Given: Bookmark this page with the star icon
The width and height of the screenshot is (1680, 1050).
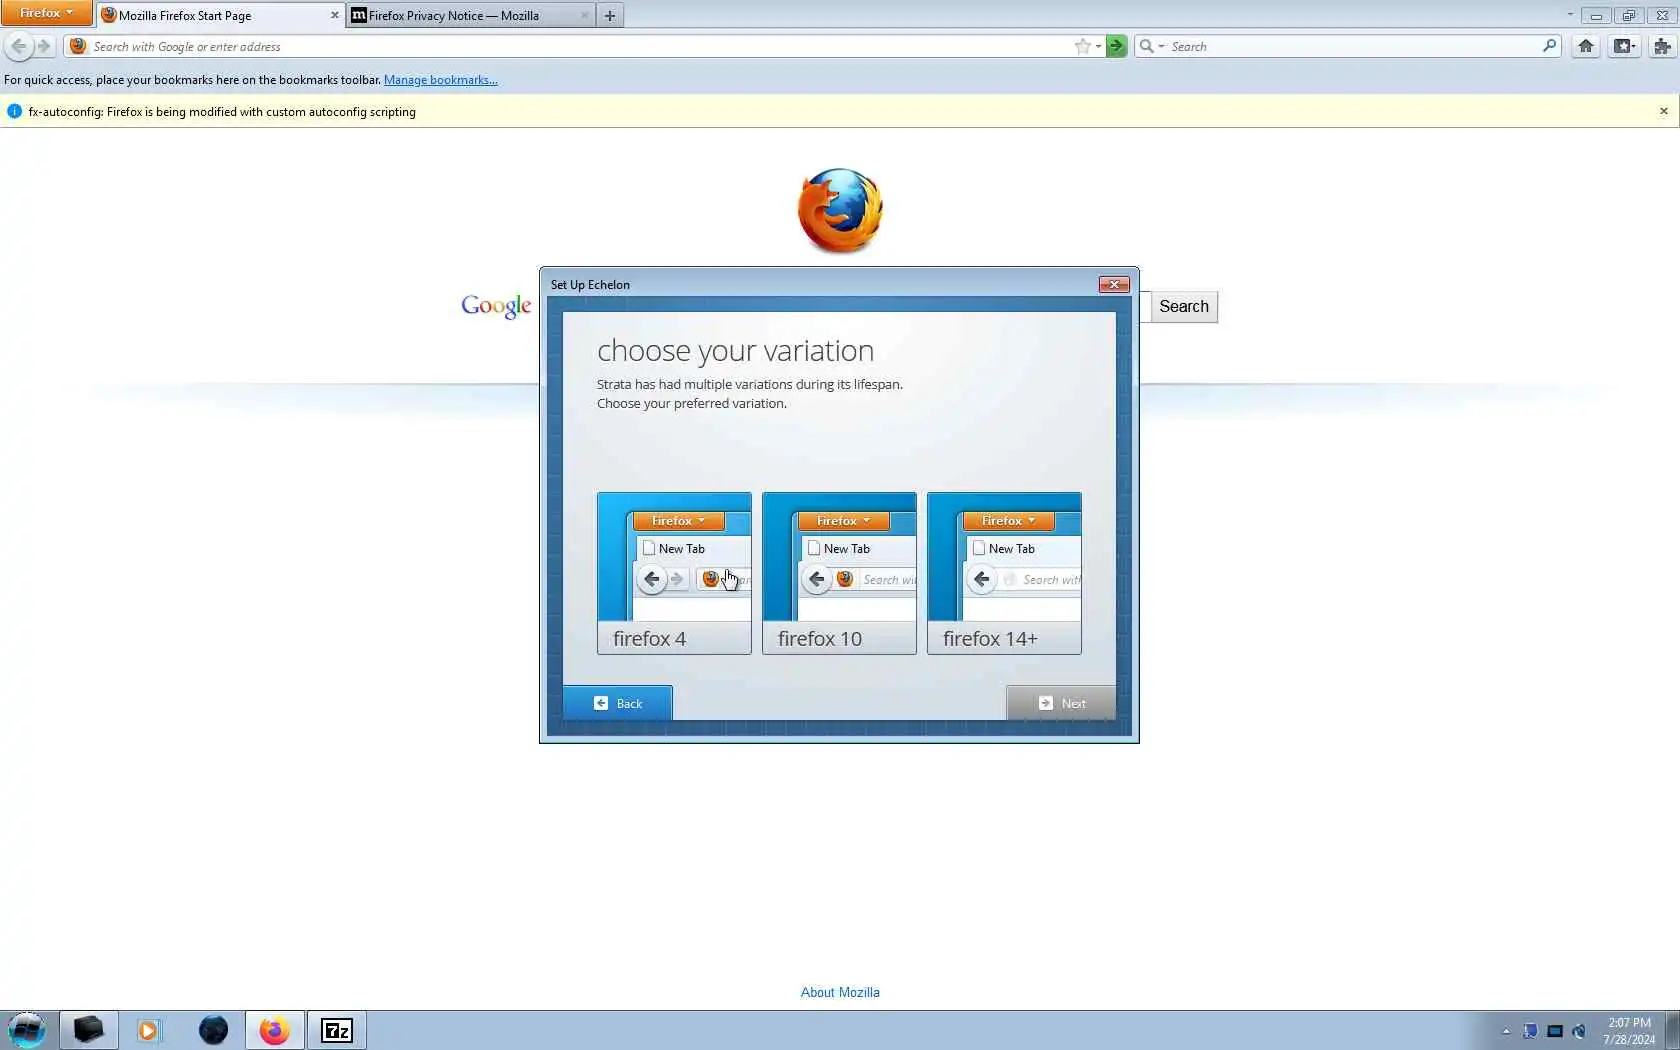Looking at the screenshot, I should pyautogui.click(x=1082, y=46).
